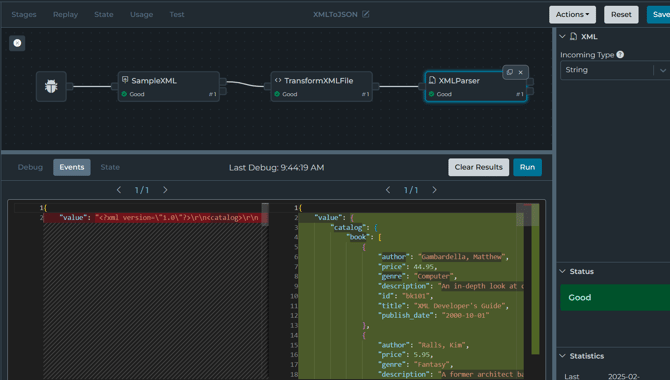Viewport: 670px width, 380px height.
Task: Click the "2000-10-01" publish date value
Action: (465, 315)
